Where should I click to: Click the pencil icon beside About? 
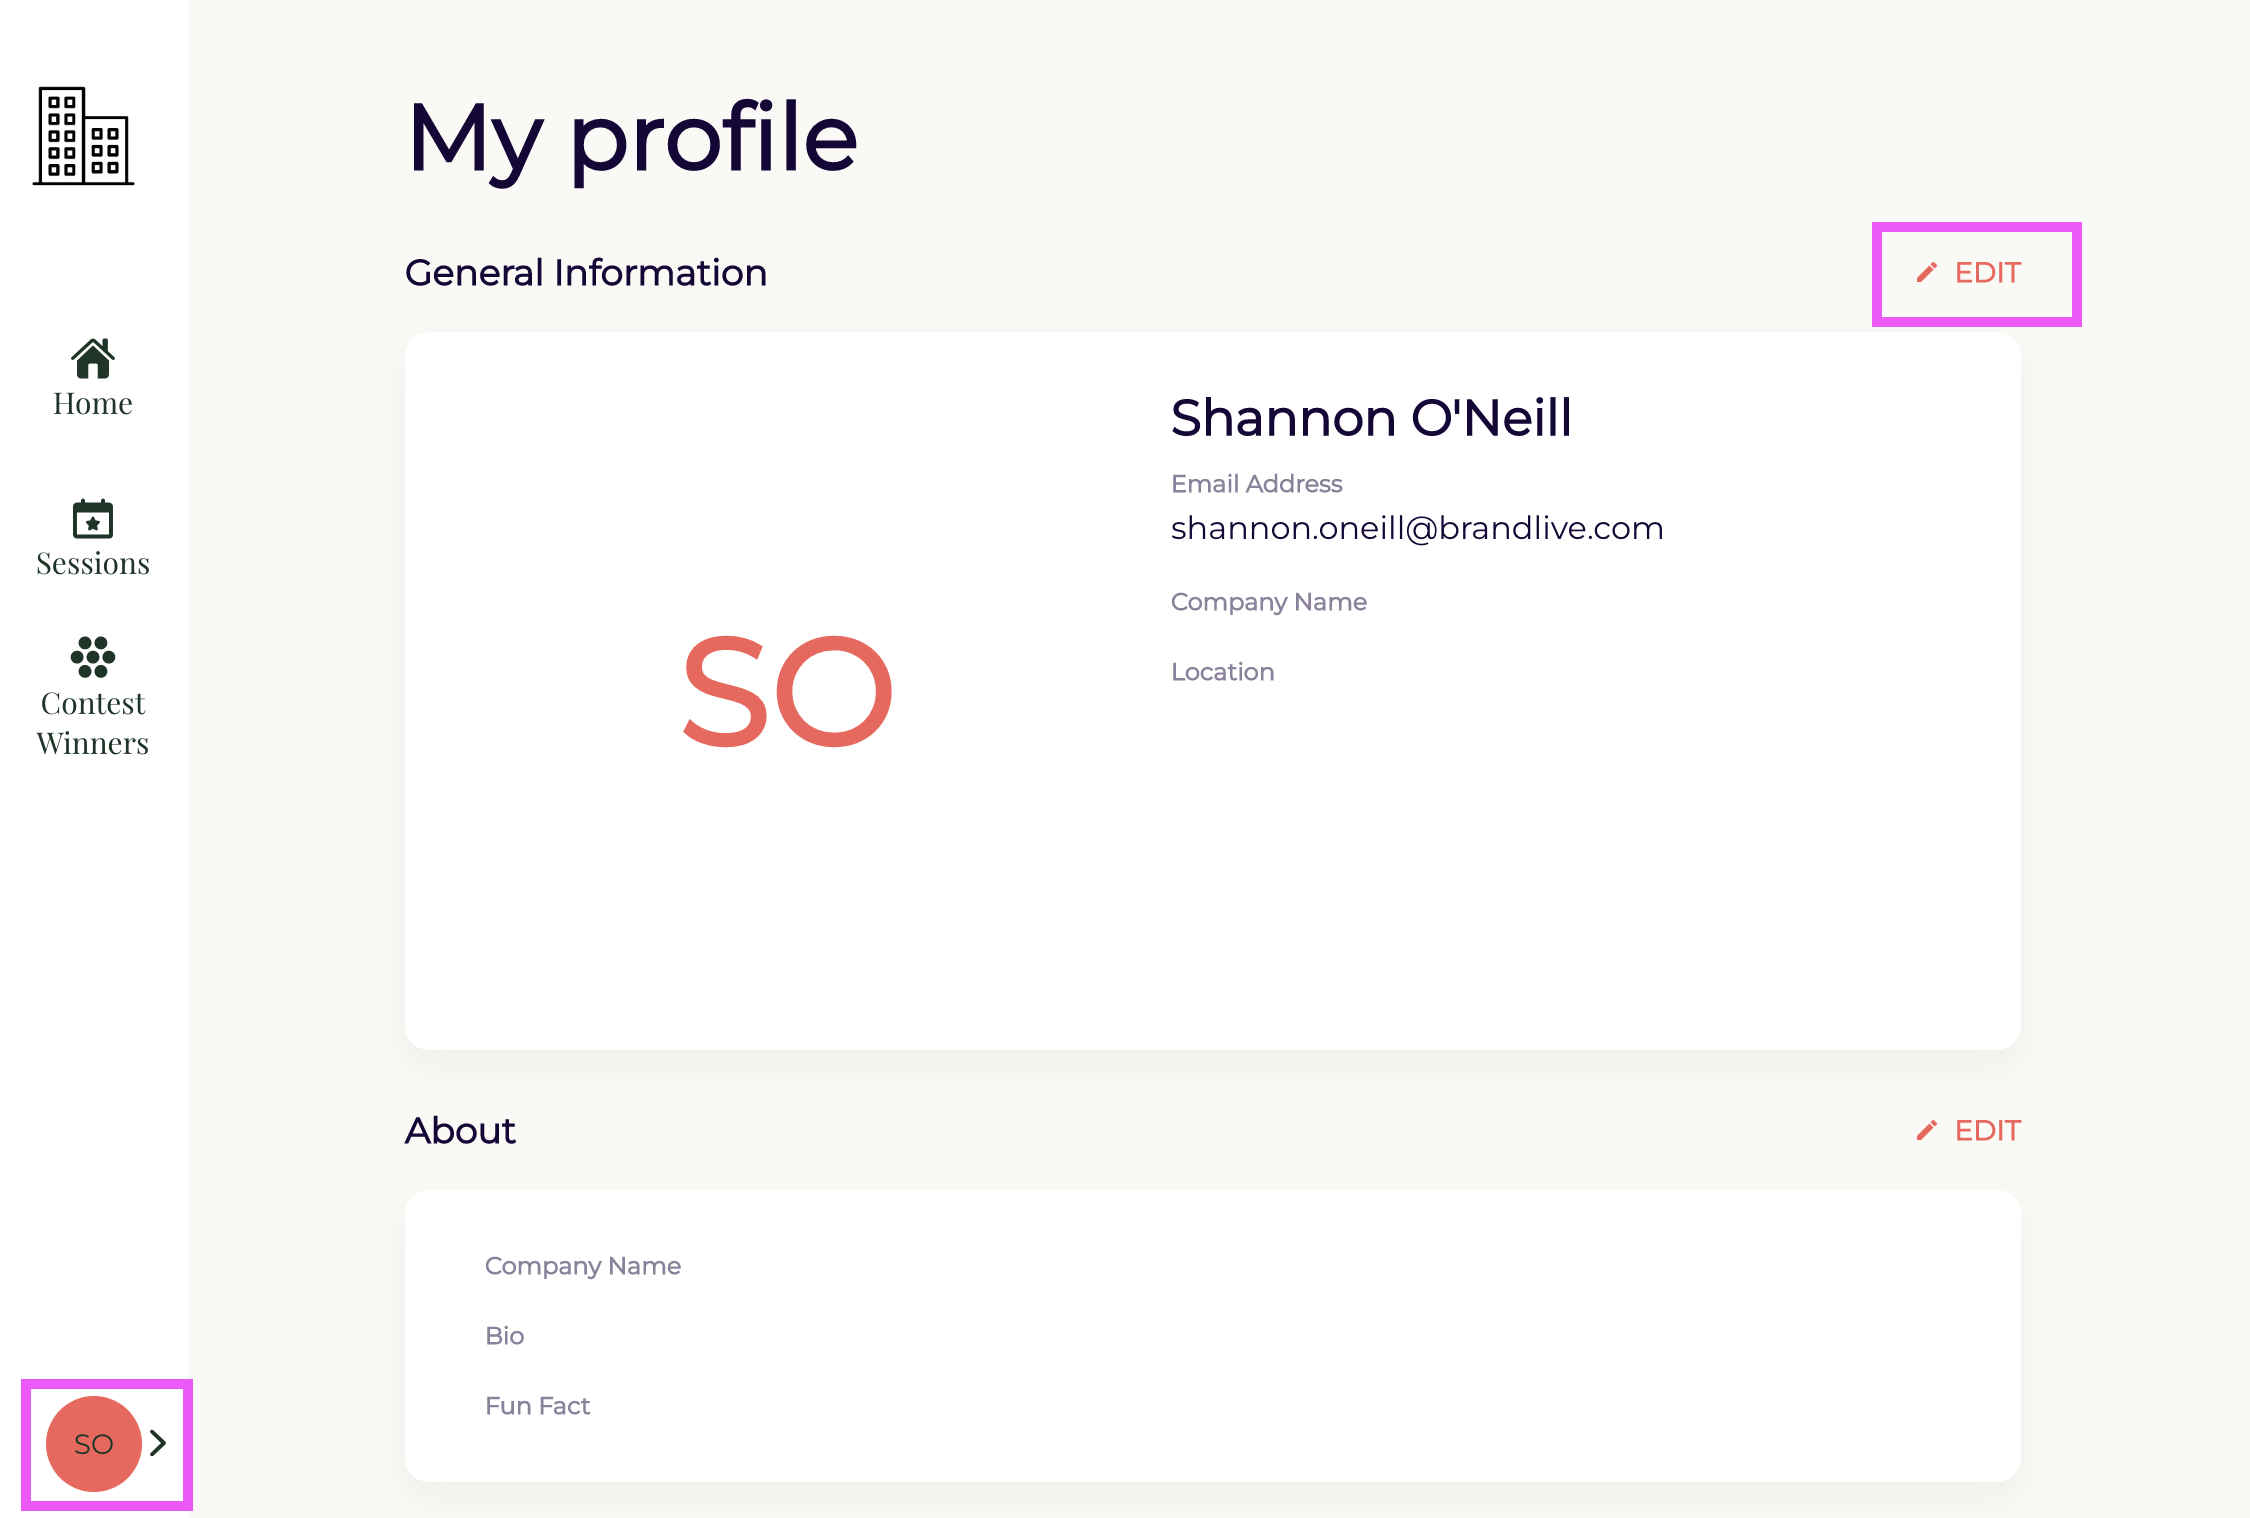(x=1926, y=1131)
